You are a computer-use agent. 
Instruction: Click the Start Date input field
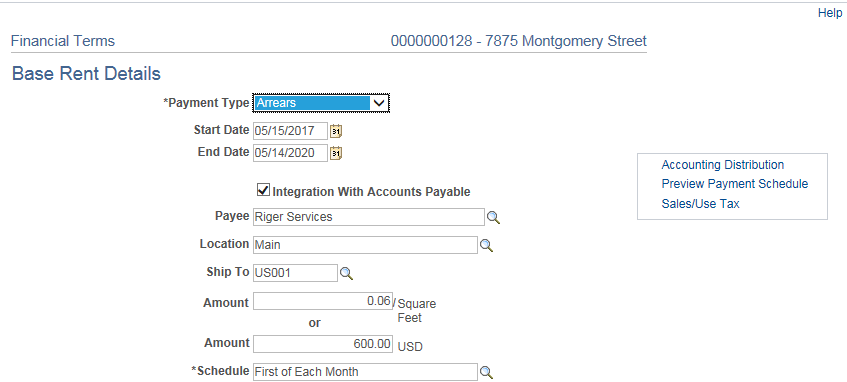point(291,131)
